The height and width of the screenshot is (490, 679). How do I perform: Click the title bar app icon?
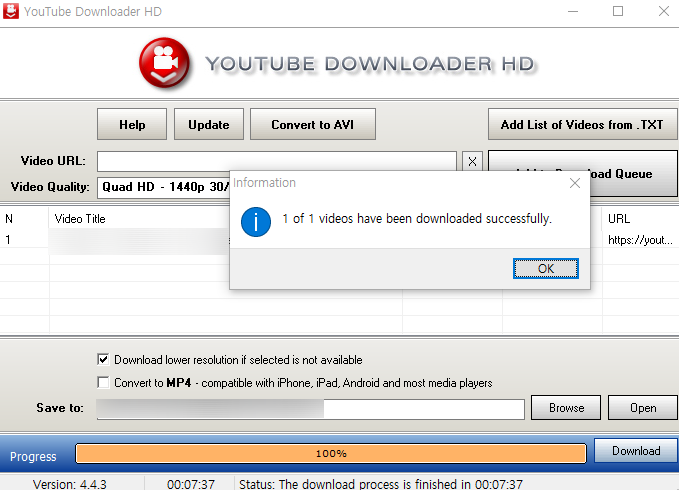point(10,11)
